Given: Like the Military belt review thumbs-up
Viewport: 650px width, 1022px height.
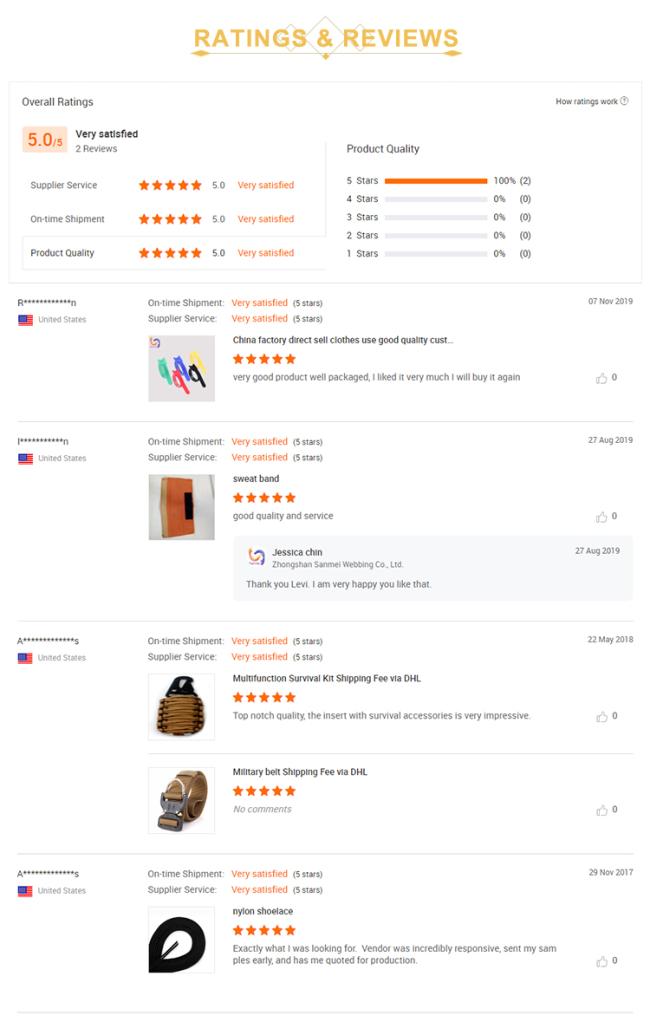Looking at the screenshot, I should [602, 810].
